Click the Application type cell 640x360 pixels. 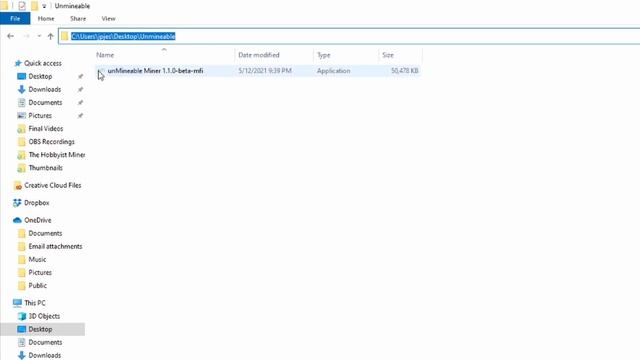[333, 71]
